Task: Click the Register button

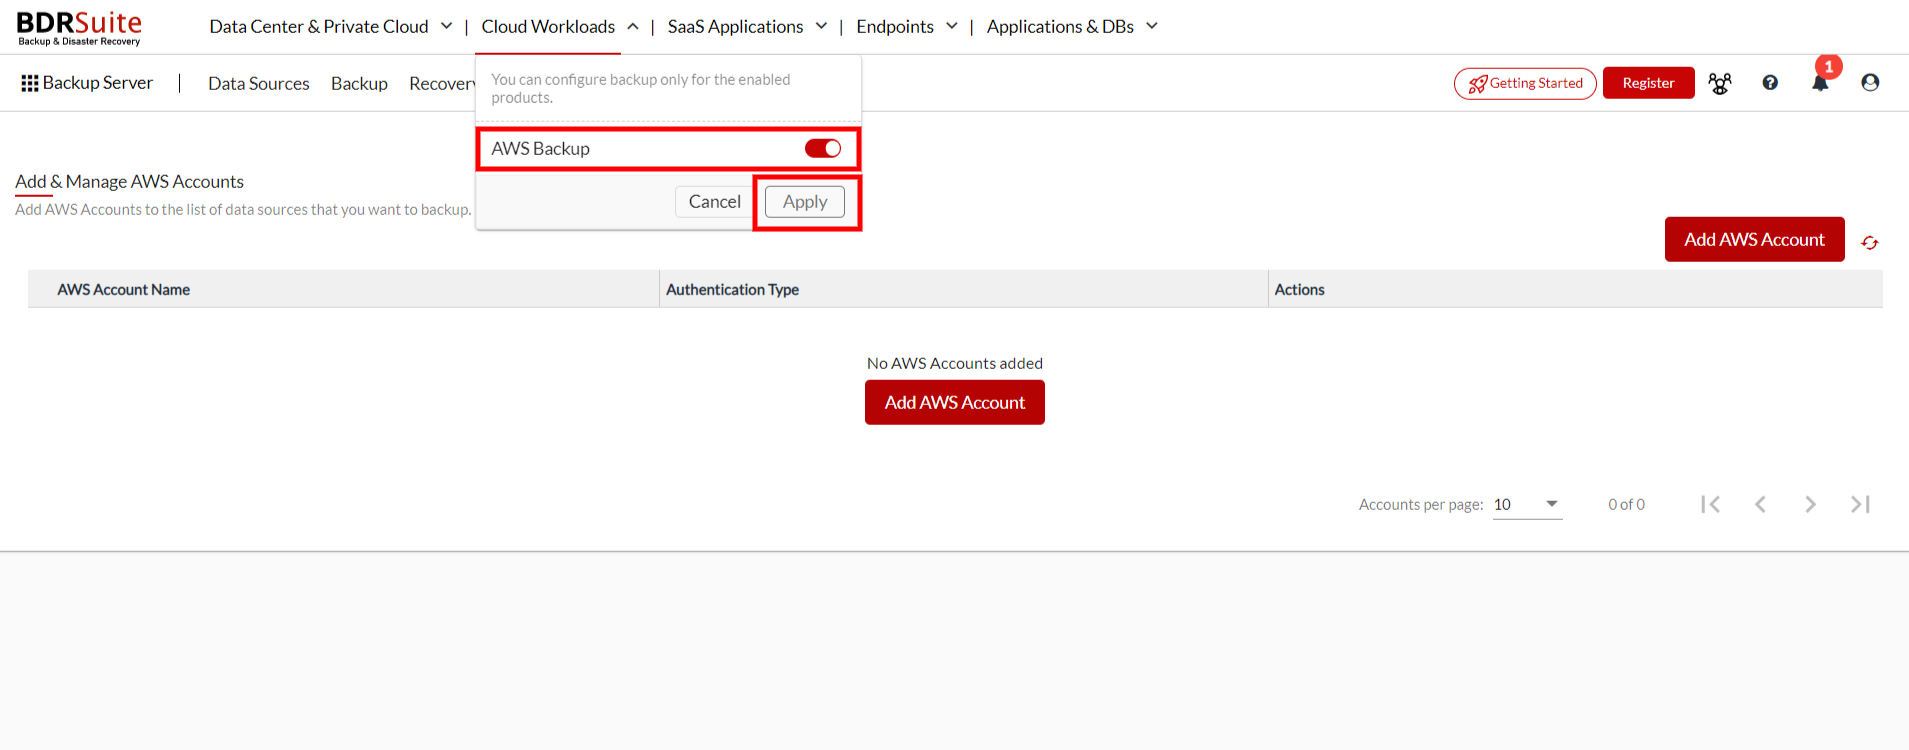Action: pyautogui.click(x=1648, y=83)
